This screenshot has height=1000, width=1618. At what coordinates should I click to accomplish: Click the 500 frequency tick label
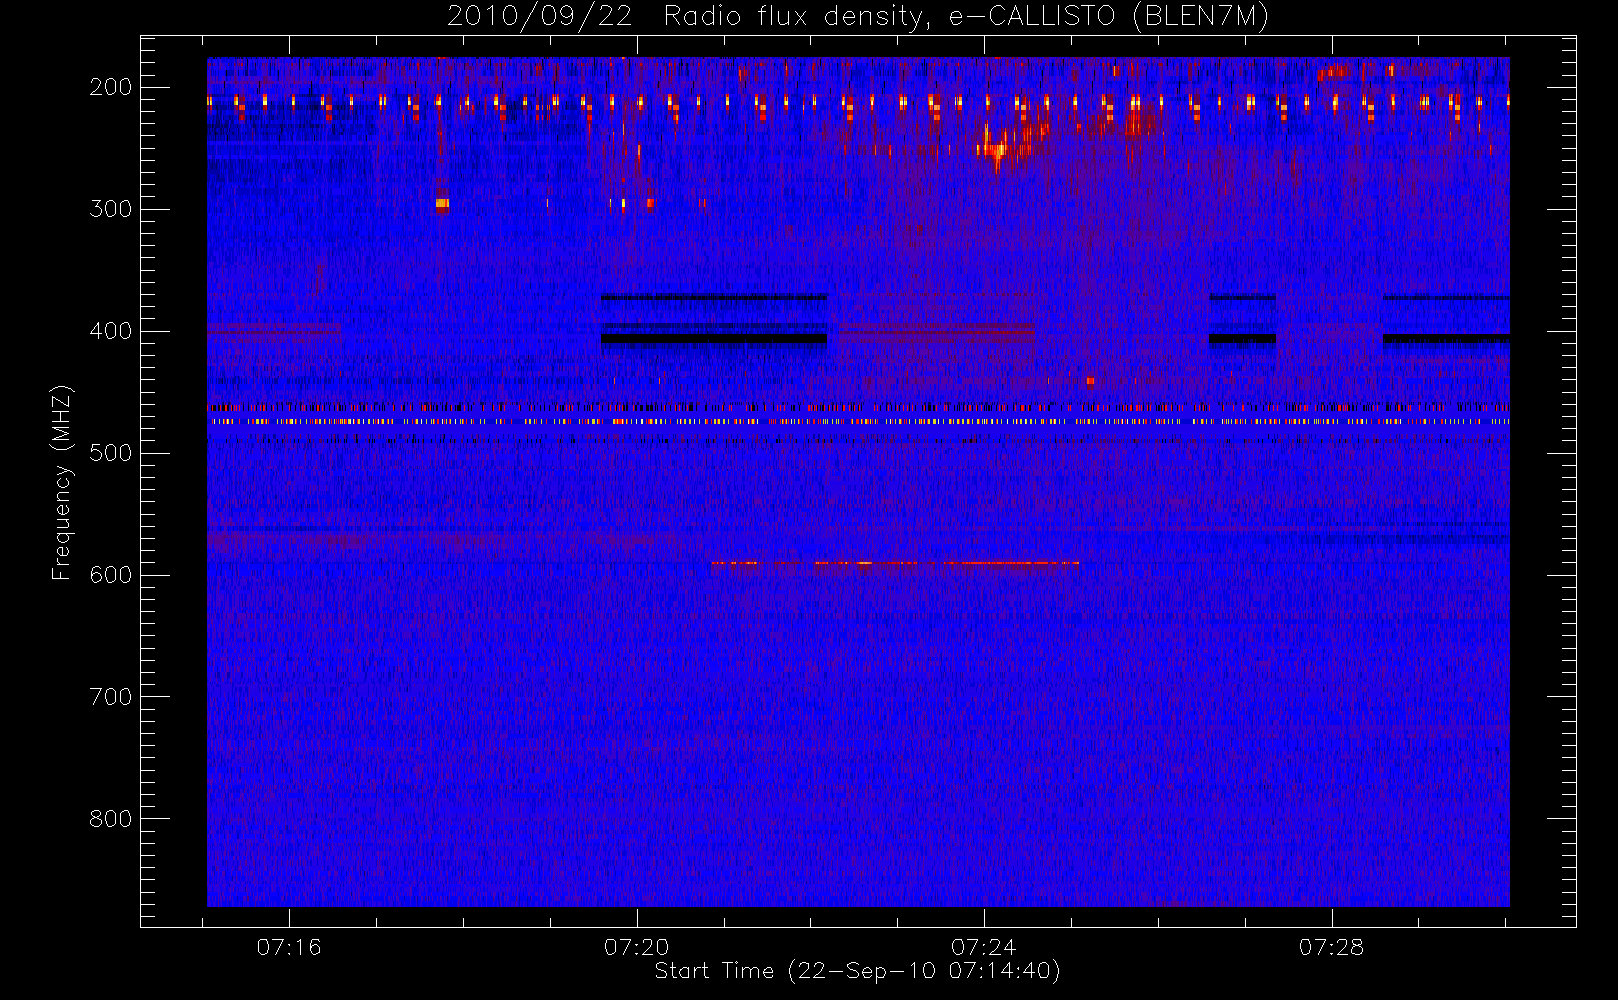[x=111, y=453]
